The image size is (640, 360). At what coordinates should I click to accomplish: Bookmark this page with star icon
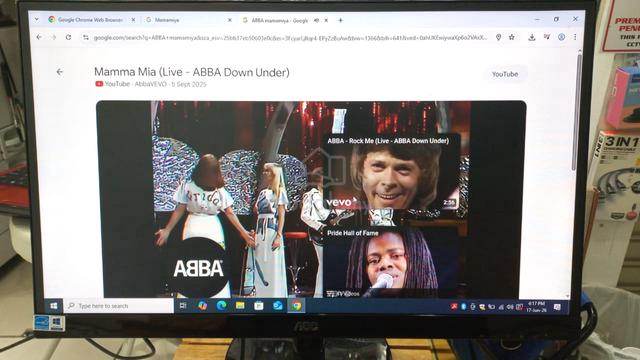[x=512, y=37]
